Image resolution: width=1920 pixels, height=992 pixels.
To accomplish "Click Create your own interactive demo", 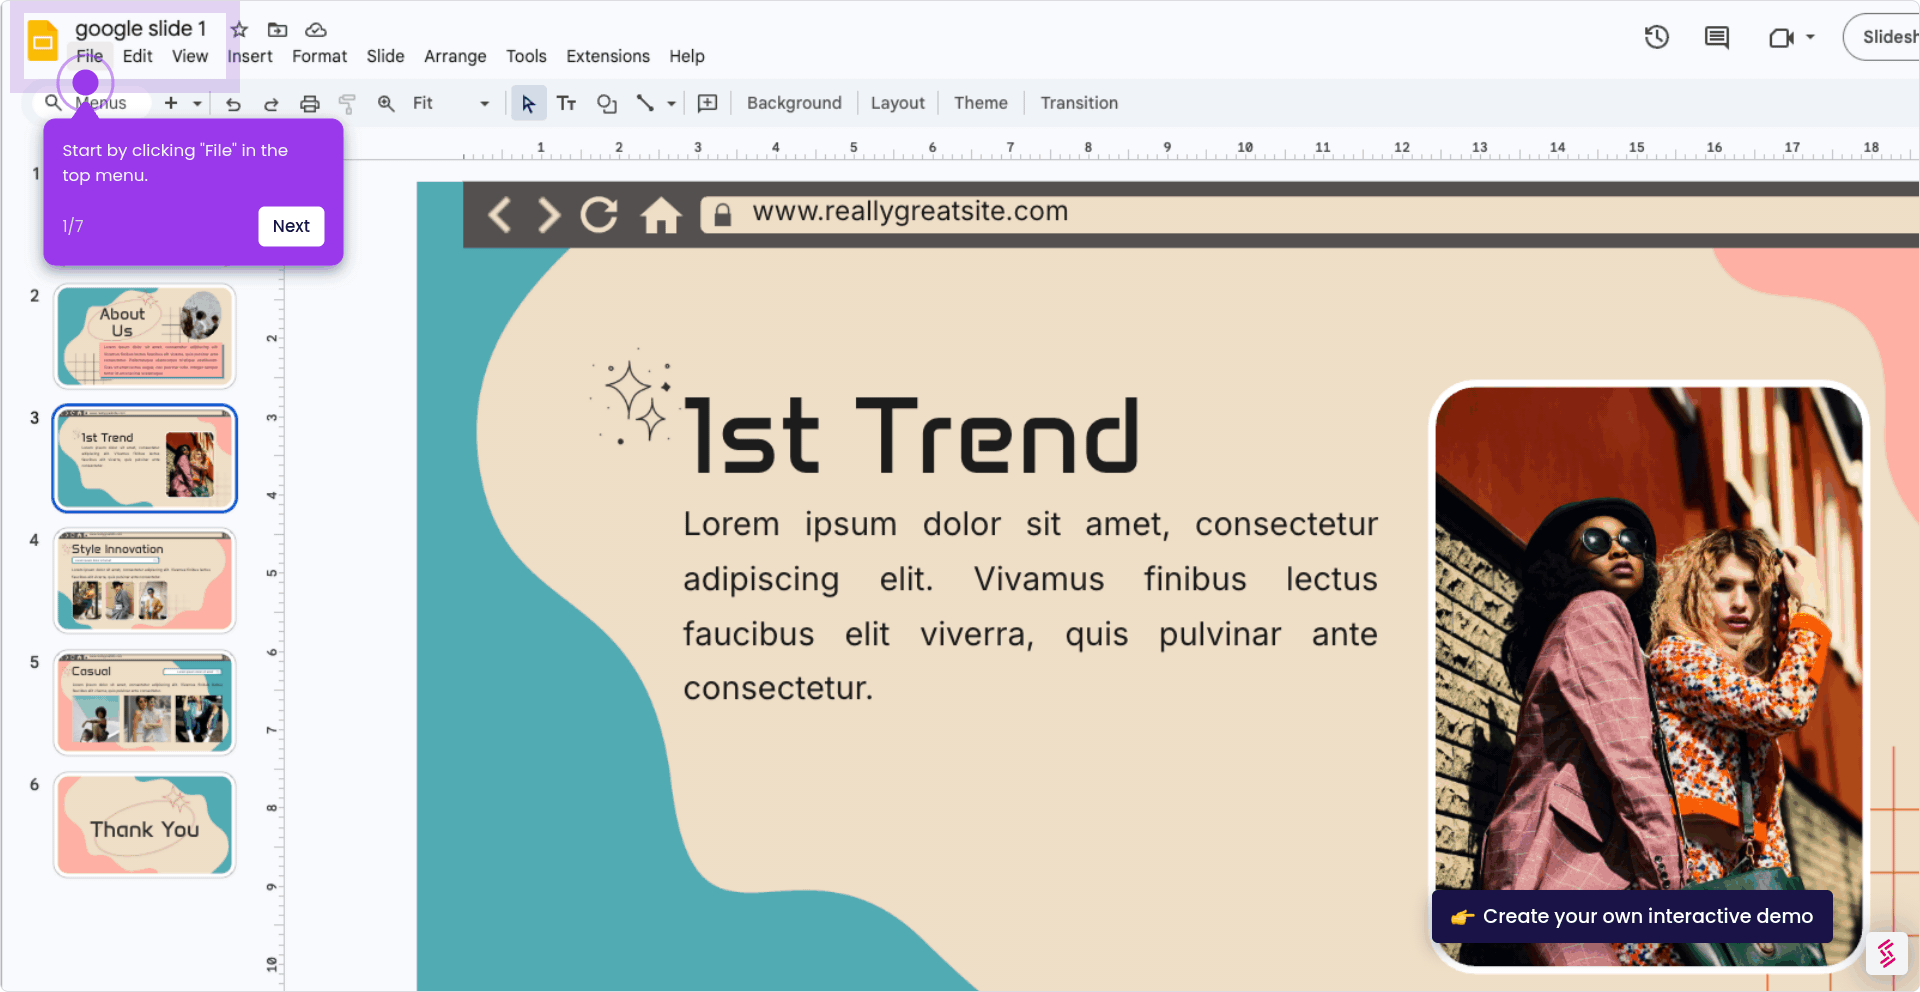I will tap(1632, 916).
